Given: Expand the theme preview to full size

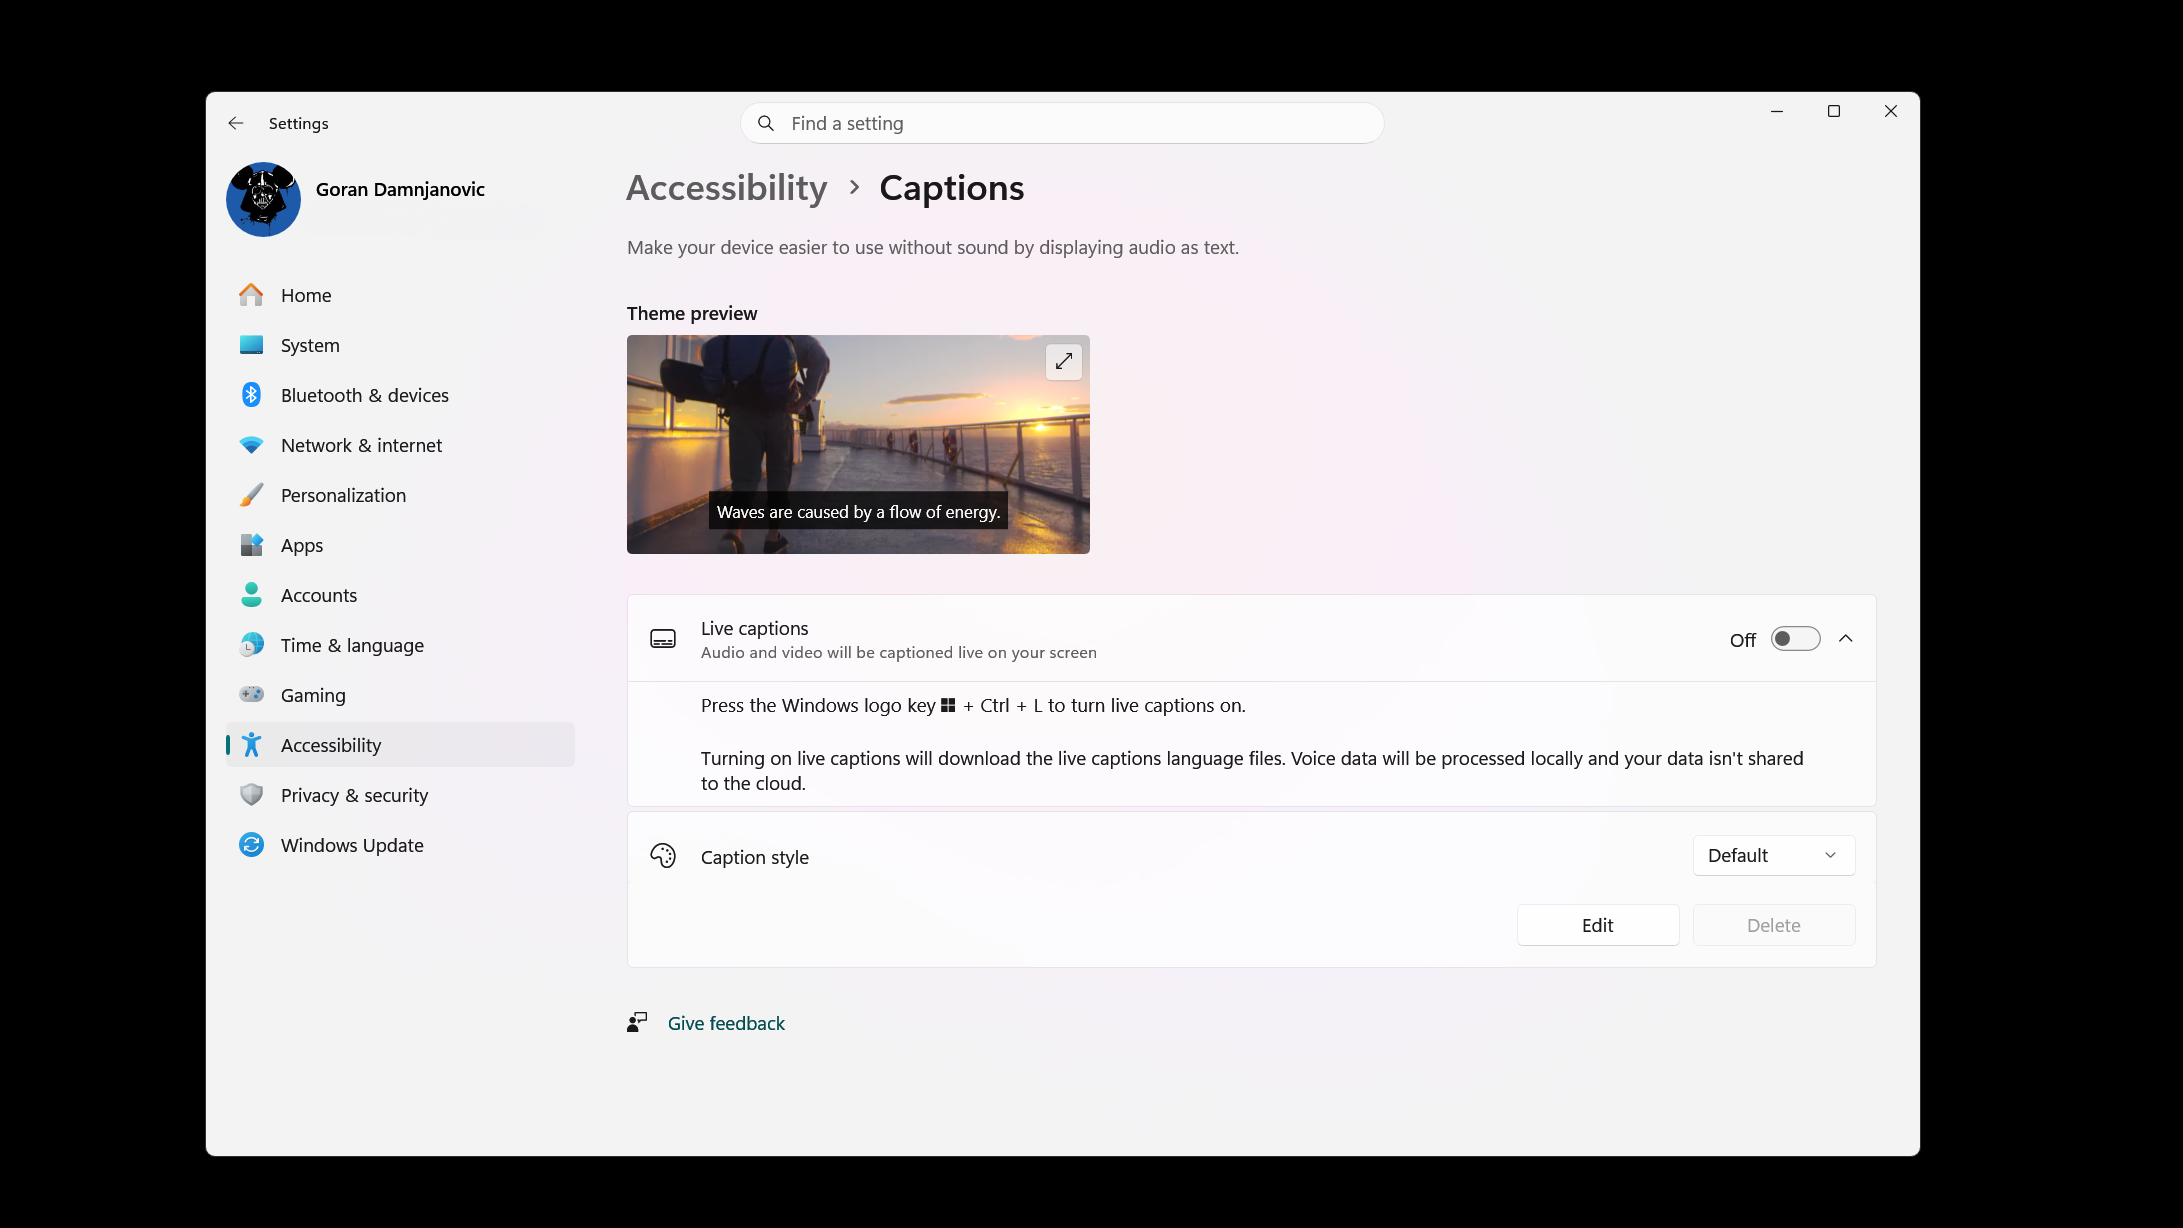Looking at the screenshot, I should [x=1064, y=361].
